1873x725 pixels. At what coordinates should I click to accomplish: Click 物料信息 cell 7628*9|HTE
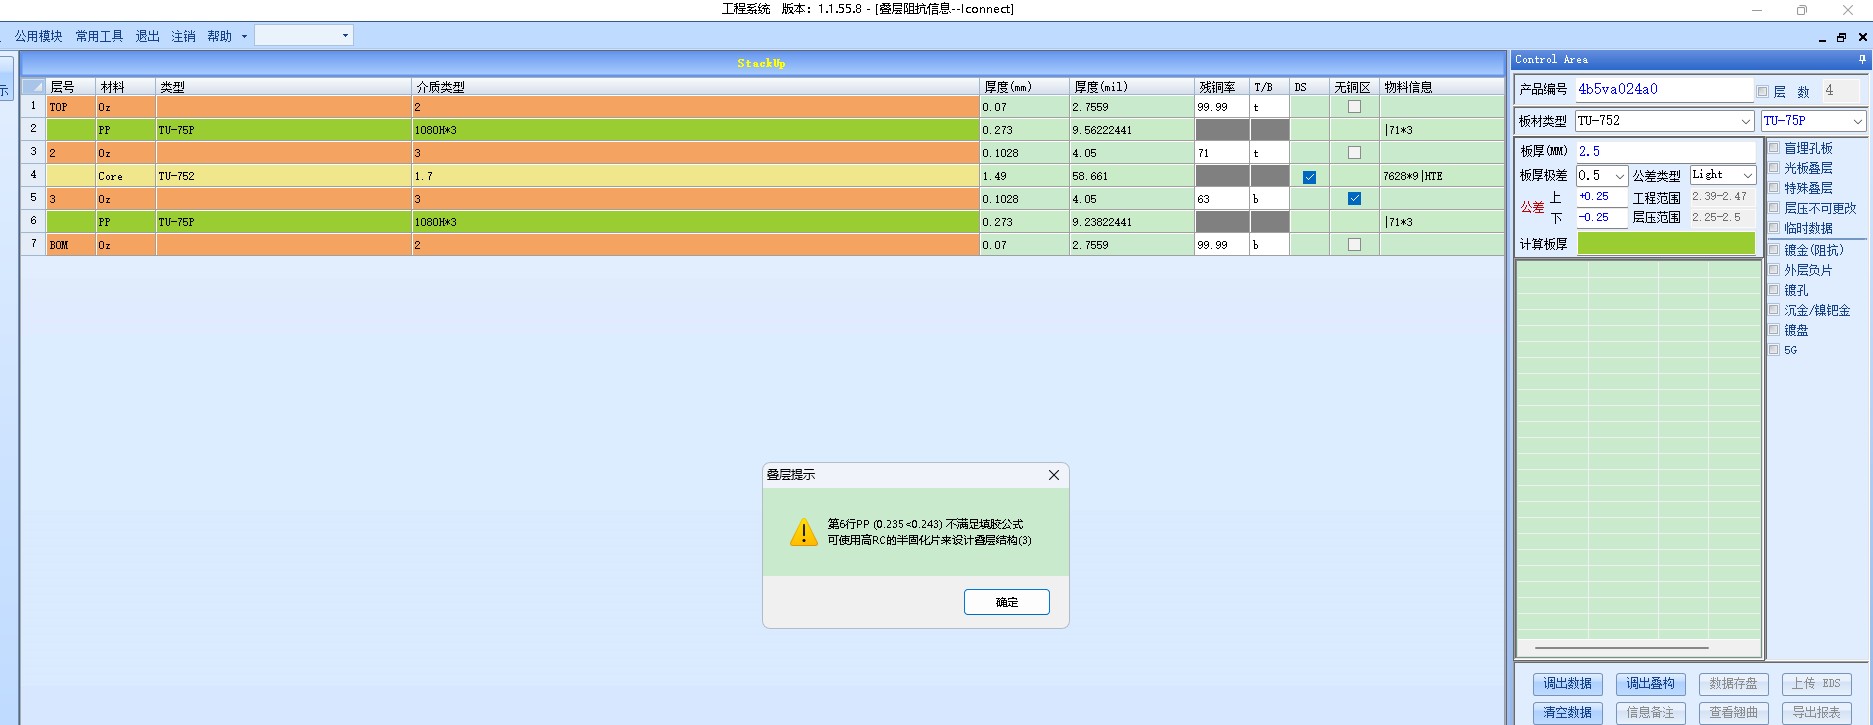click(1441, 176)
